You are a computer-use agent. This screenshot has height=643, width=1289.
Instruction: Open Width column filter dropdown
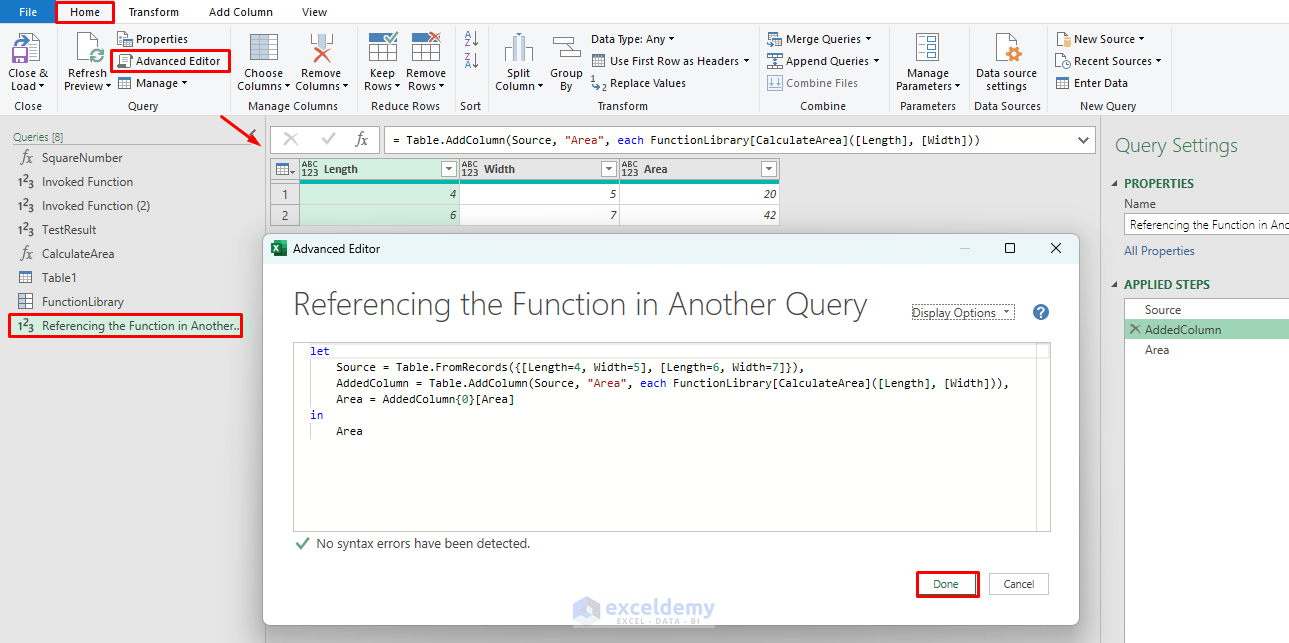609,169
